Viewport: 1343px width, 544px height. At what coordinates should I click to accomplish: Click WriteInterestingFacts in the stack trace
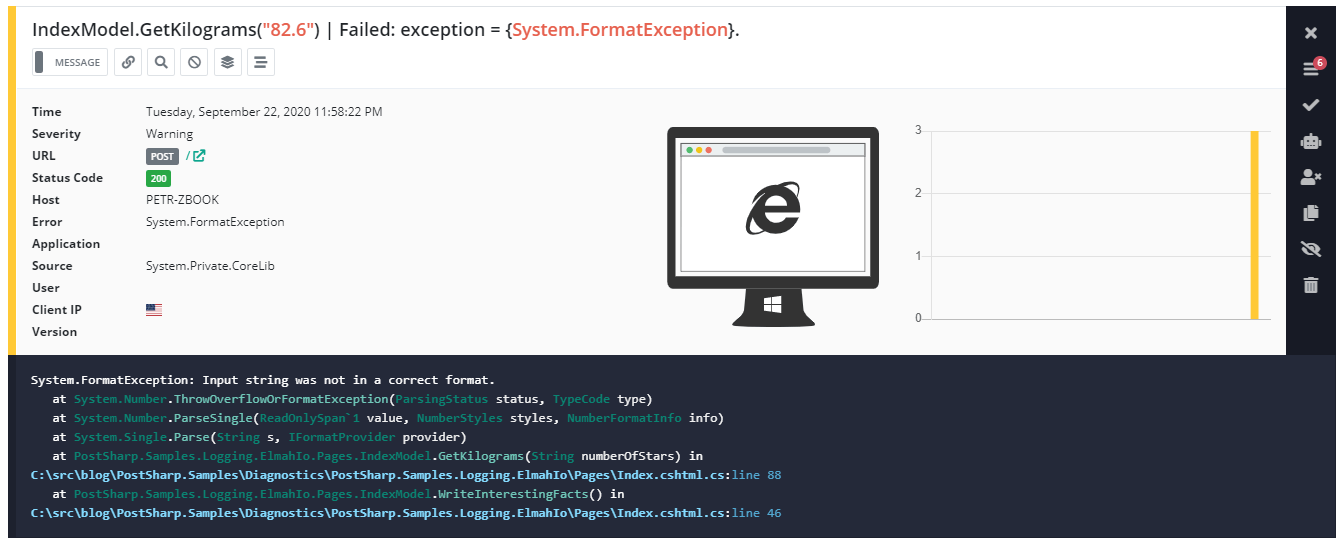(515, 494)
